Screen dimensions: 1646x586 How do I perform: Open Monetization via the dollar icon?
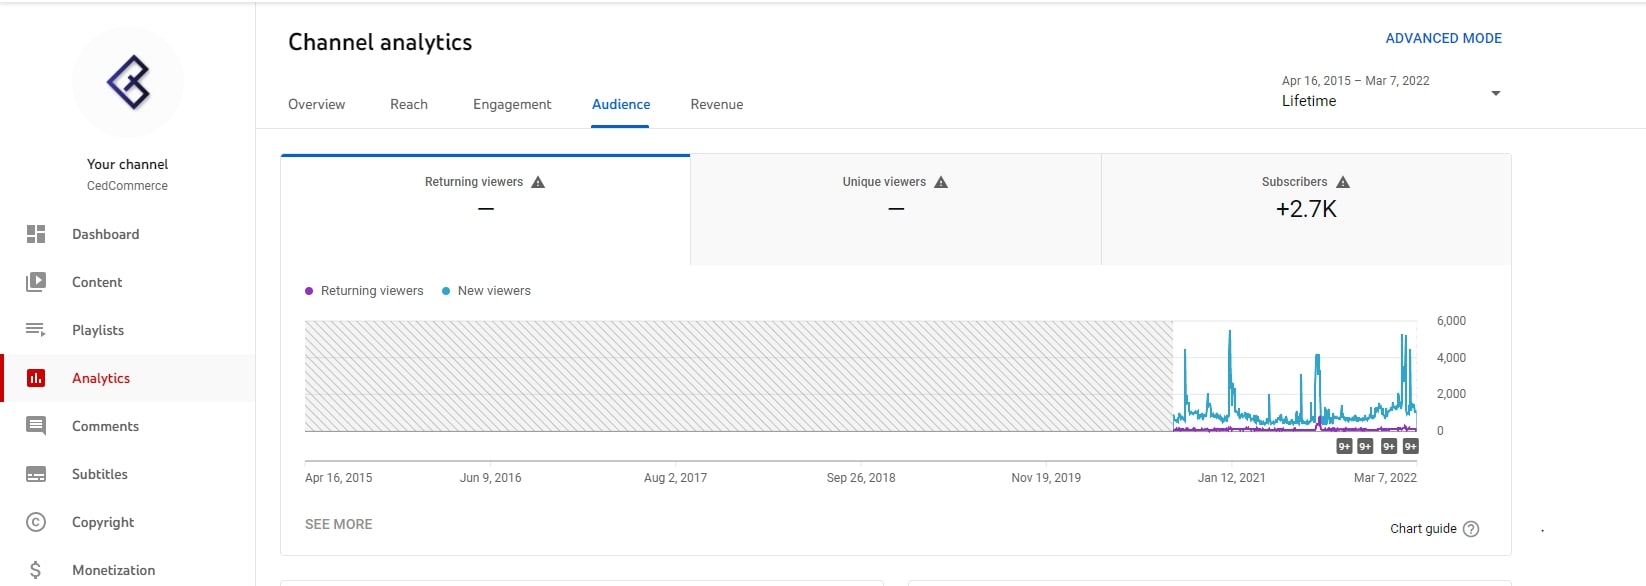click(x=36, y=570)
